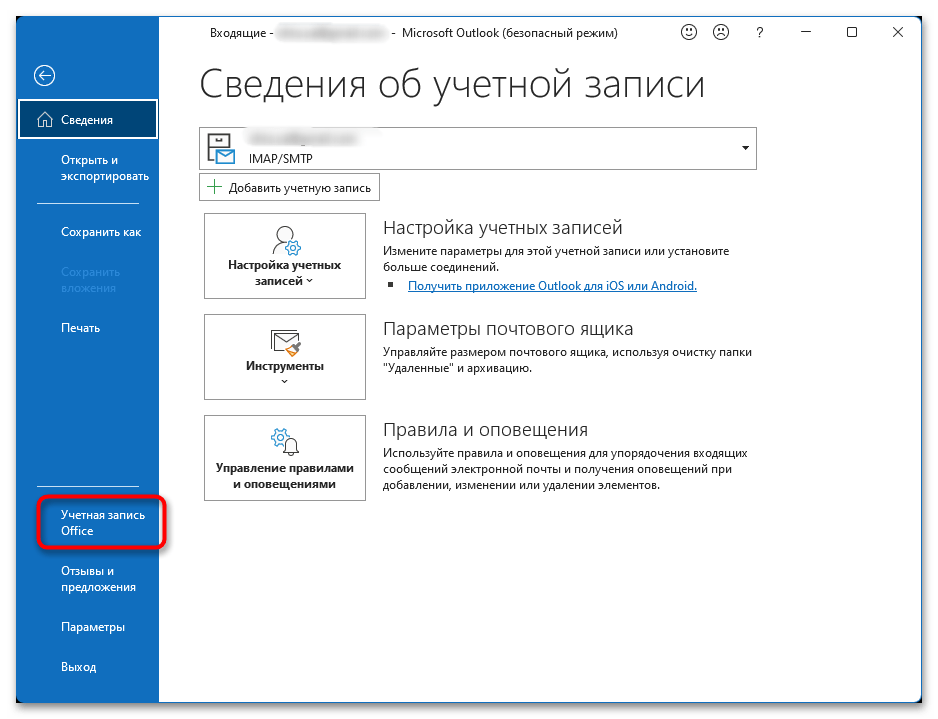Viewport: 938px width, 719px height.
Task: Expand the Инструменты dropdown button
Action: tap(285, 357)
